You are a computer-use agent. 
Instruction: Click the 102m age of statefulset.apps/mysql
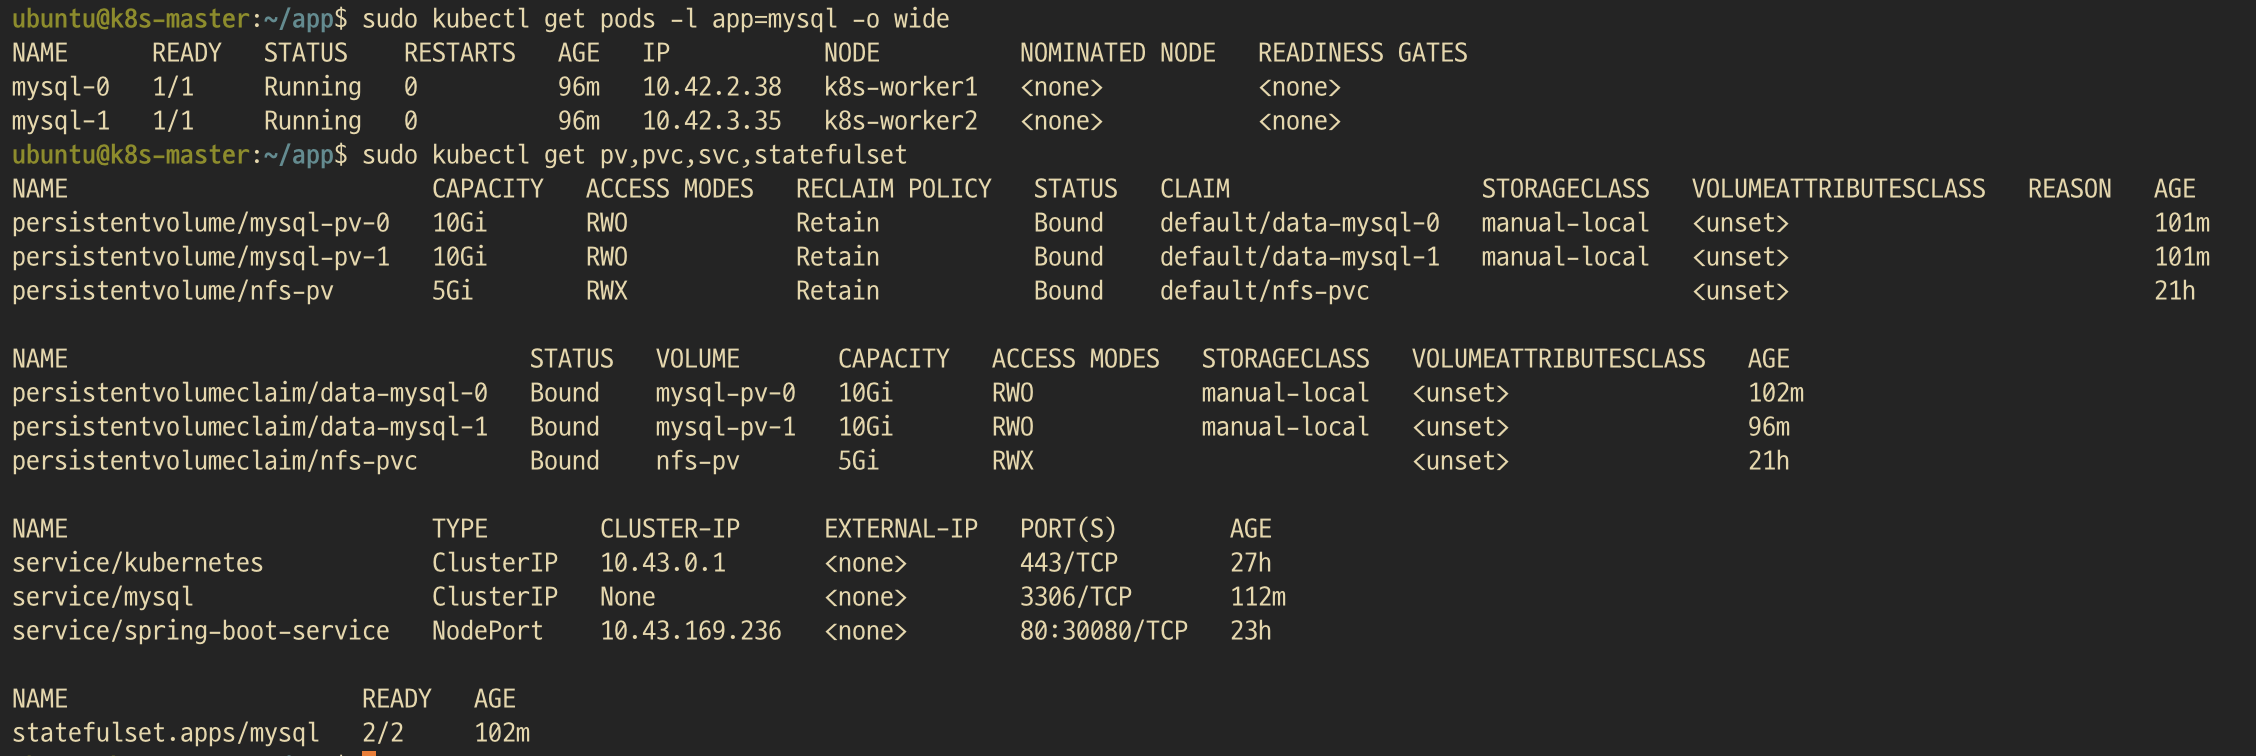[502, 733]
